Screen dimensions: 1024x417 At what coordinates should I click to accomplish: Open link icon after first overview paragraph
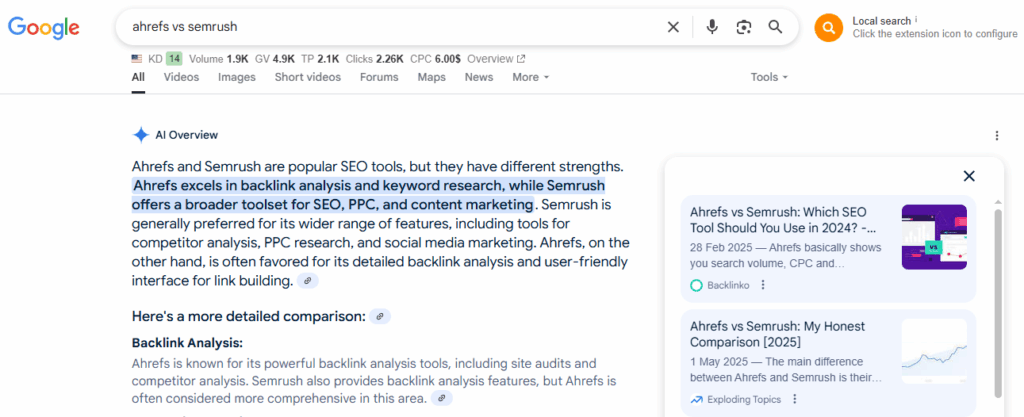tap(308, 281)
